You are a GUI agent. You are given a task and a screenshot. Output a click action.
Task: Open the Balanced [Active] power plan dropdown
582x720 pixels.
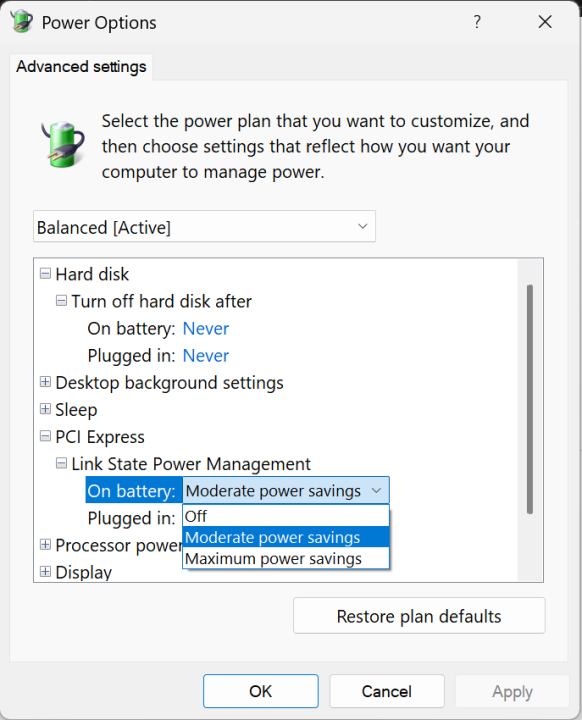pos(204,226)
